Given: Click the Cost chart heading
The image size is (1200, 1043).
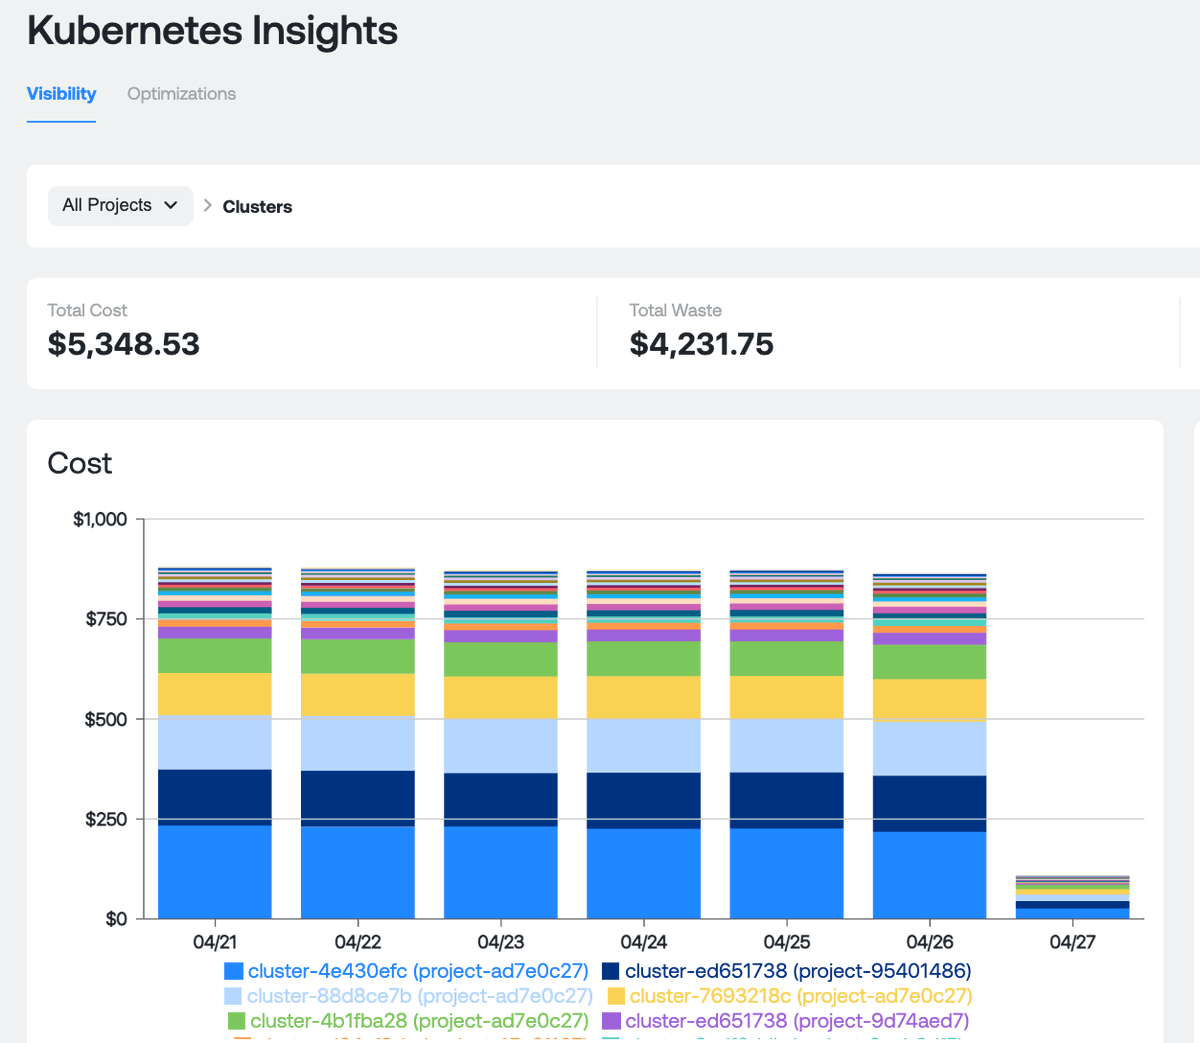Looking at the screenshot, I should [x=80, y=463].
